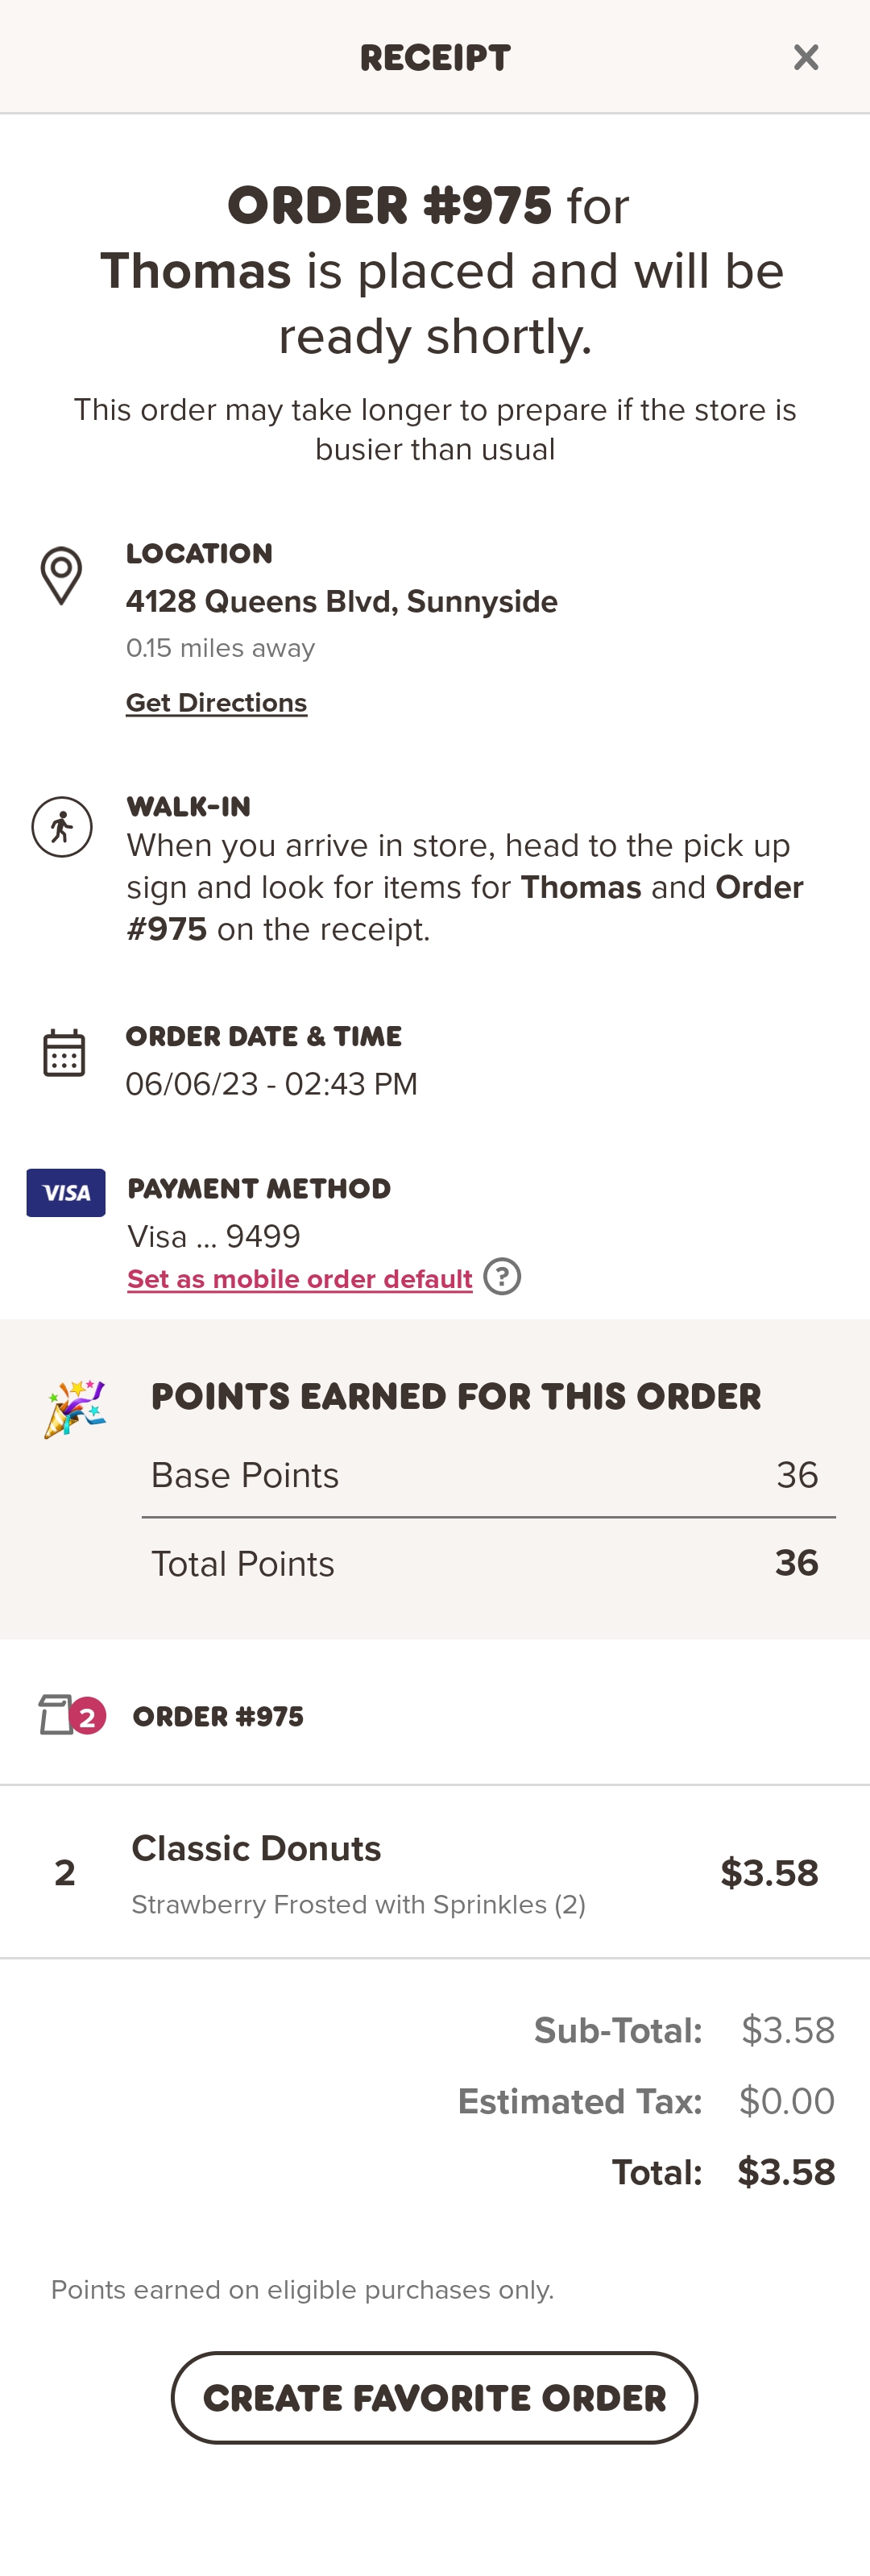The image size is (870, 2576).
Task: Close the receipt with the X icon
Action: click(805, 58)
